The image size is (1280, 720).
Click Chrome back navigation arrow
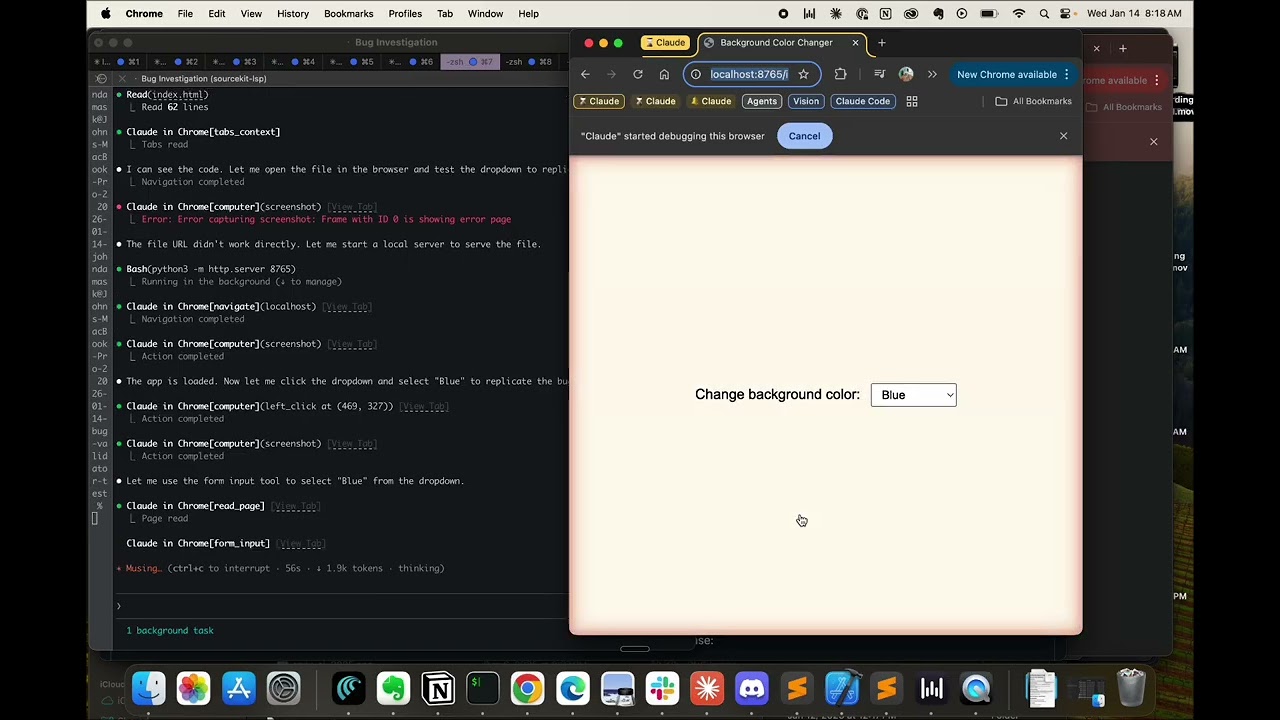coord(585,74)
